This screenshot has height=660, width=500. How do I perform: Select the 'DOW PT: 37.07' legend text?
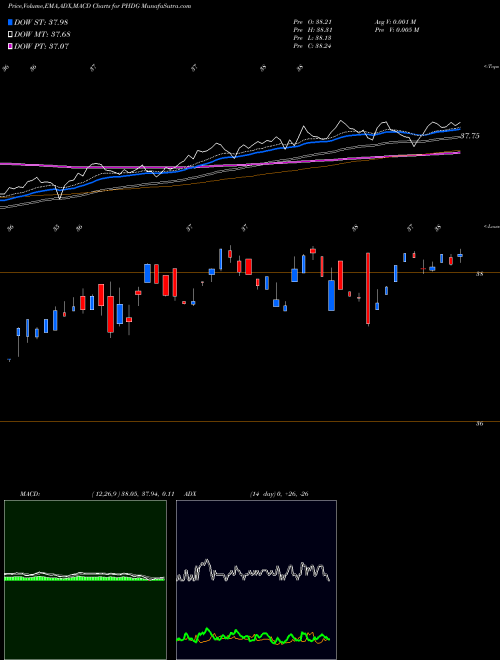click(41, 46)
